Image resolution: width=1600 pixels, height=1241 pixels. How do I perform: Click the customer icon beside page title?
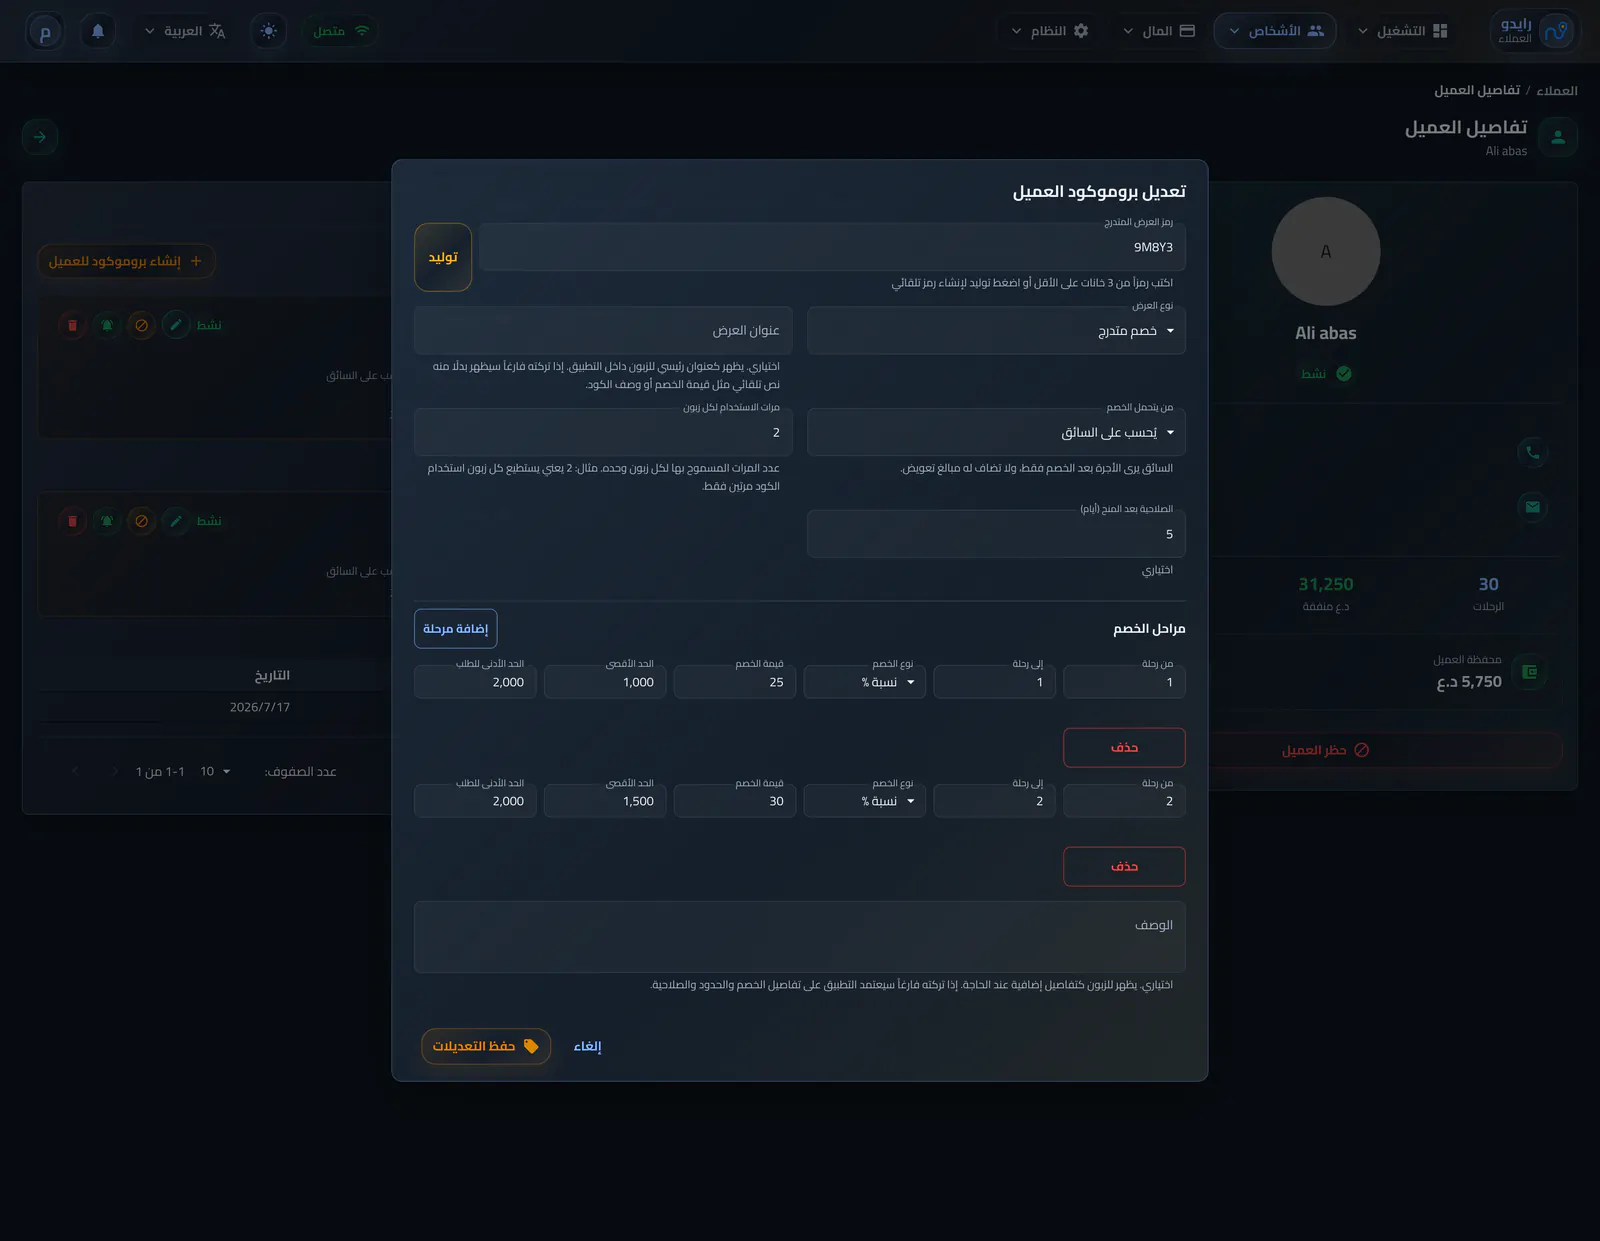[1558, 137]
